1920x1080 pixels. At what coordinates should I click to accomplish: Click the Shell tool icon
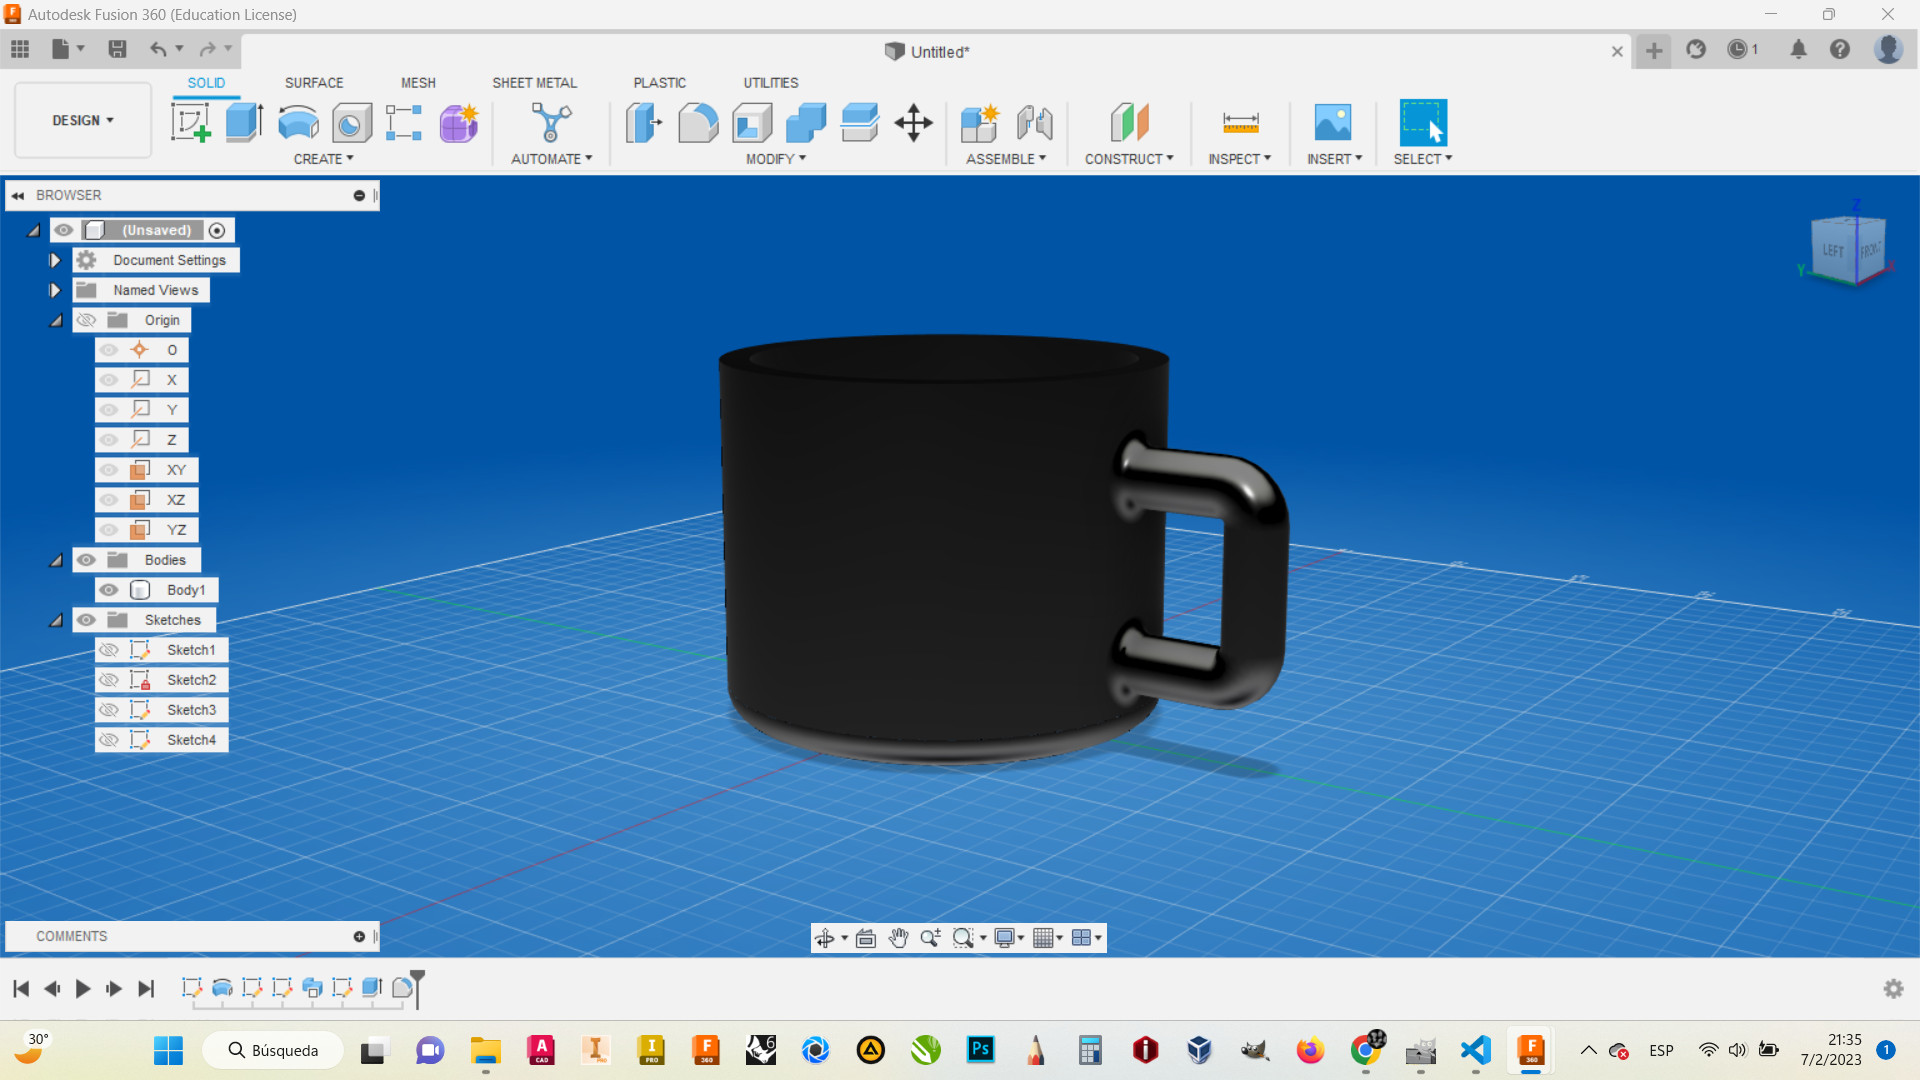pos(752,123)
